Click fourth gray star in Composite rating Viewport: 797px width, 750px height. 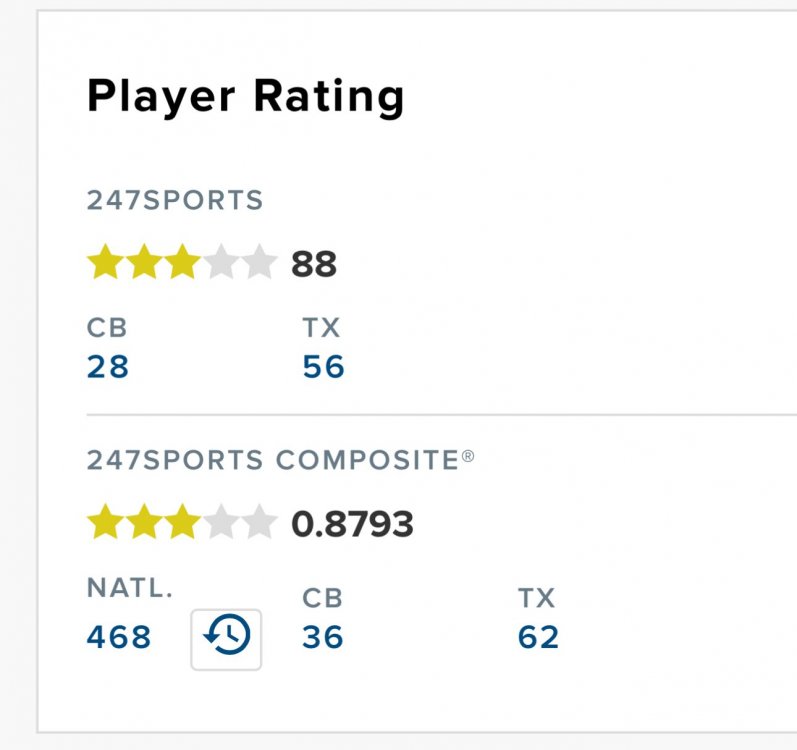(x=221, y=523)
